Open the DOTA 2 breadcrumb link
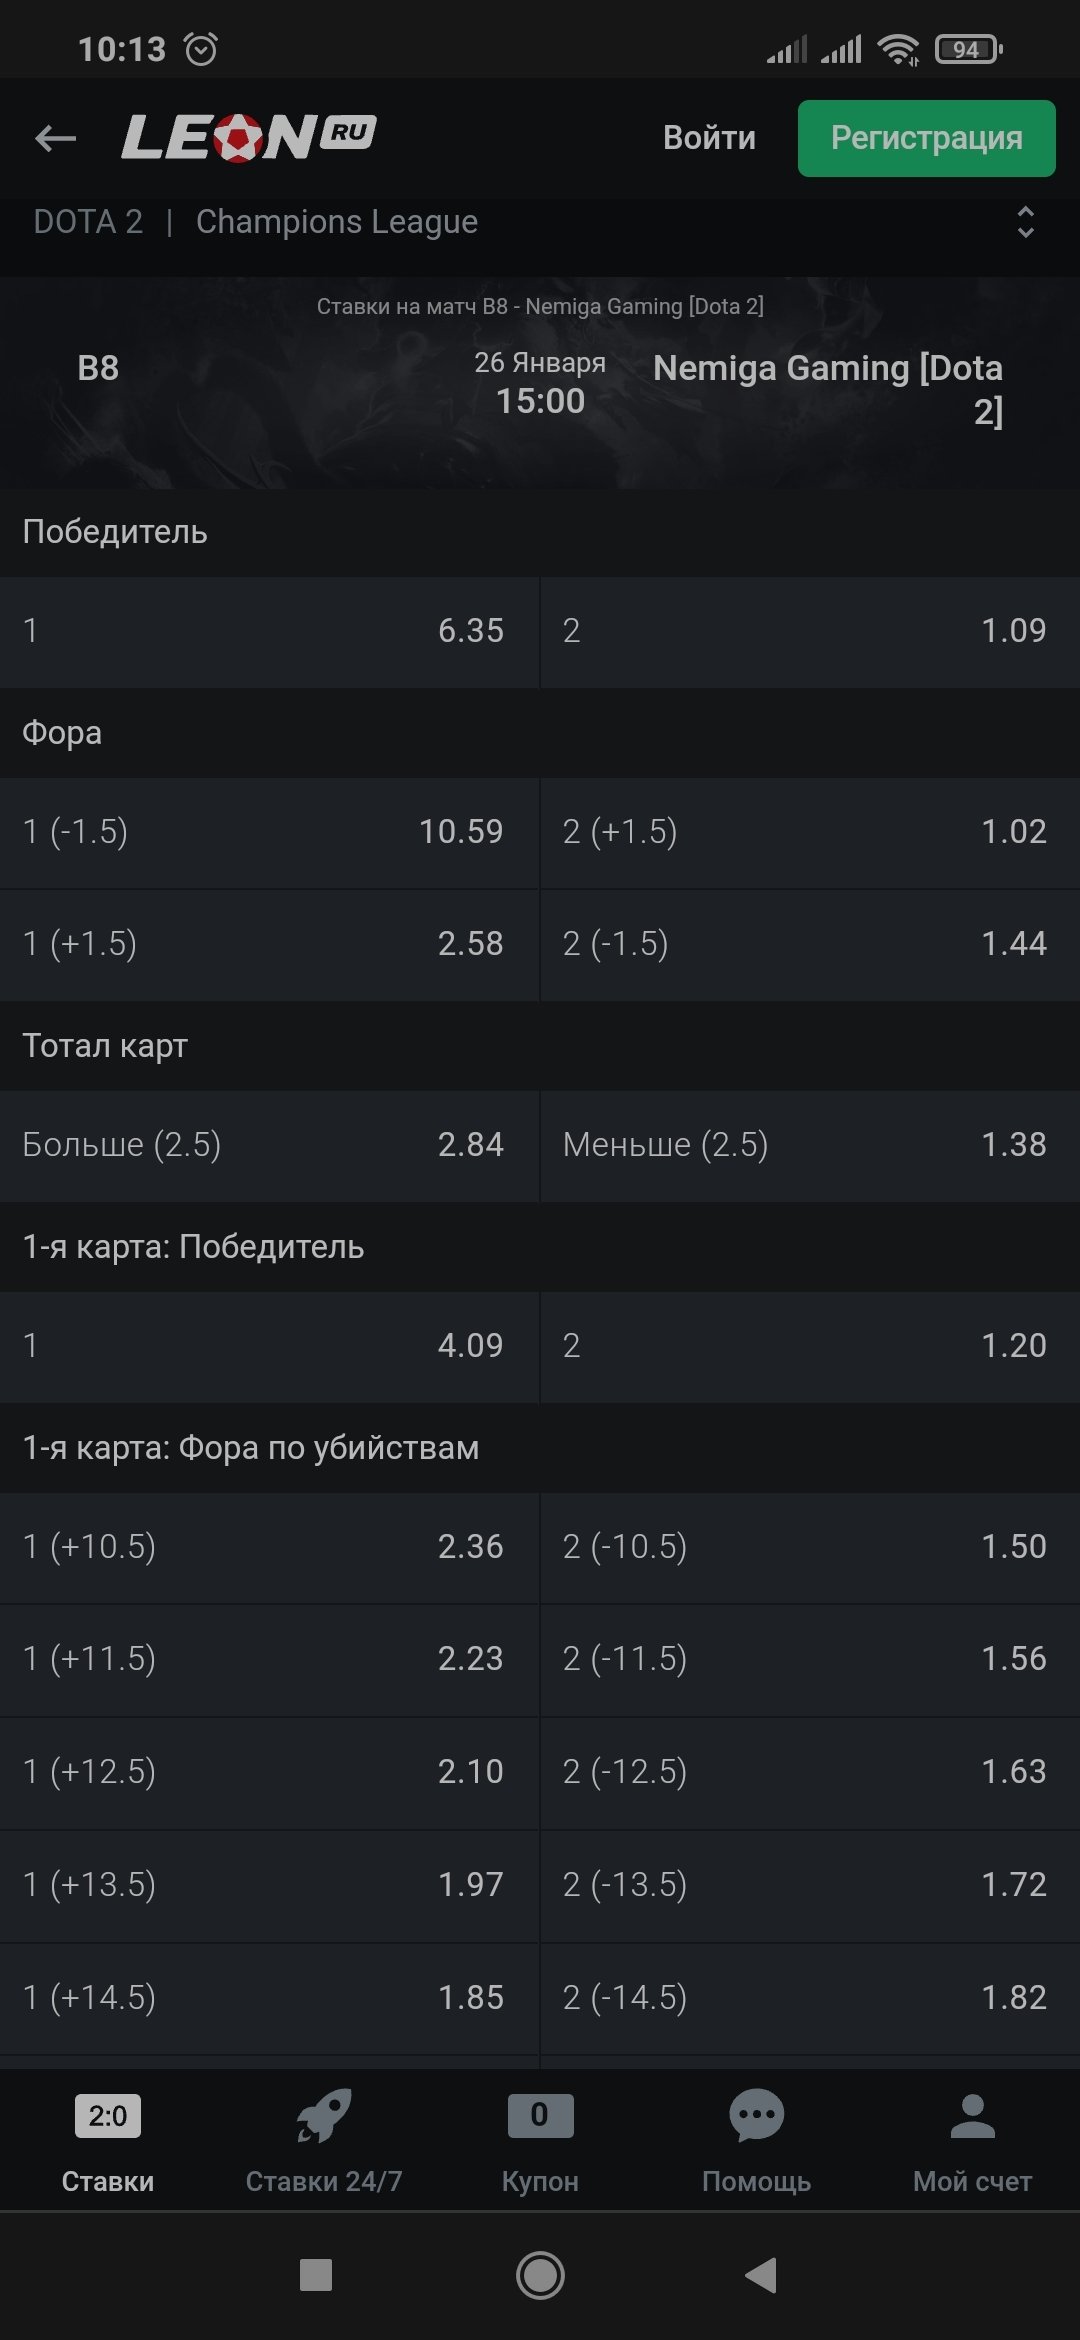 (x=88, y=222)
